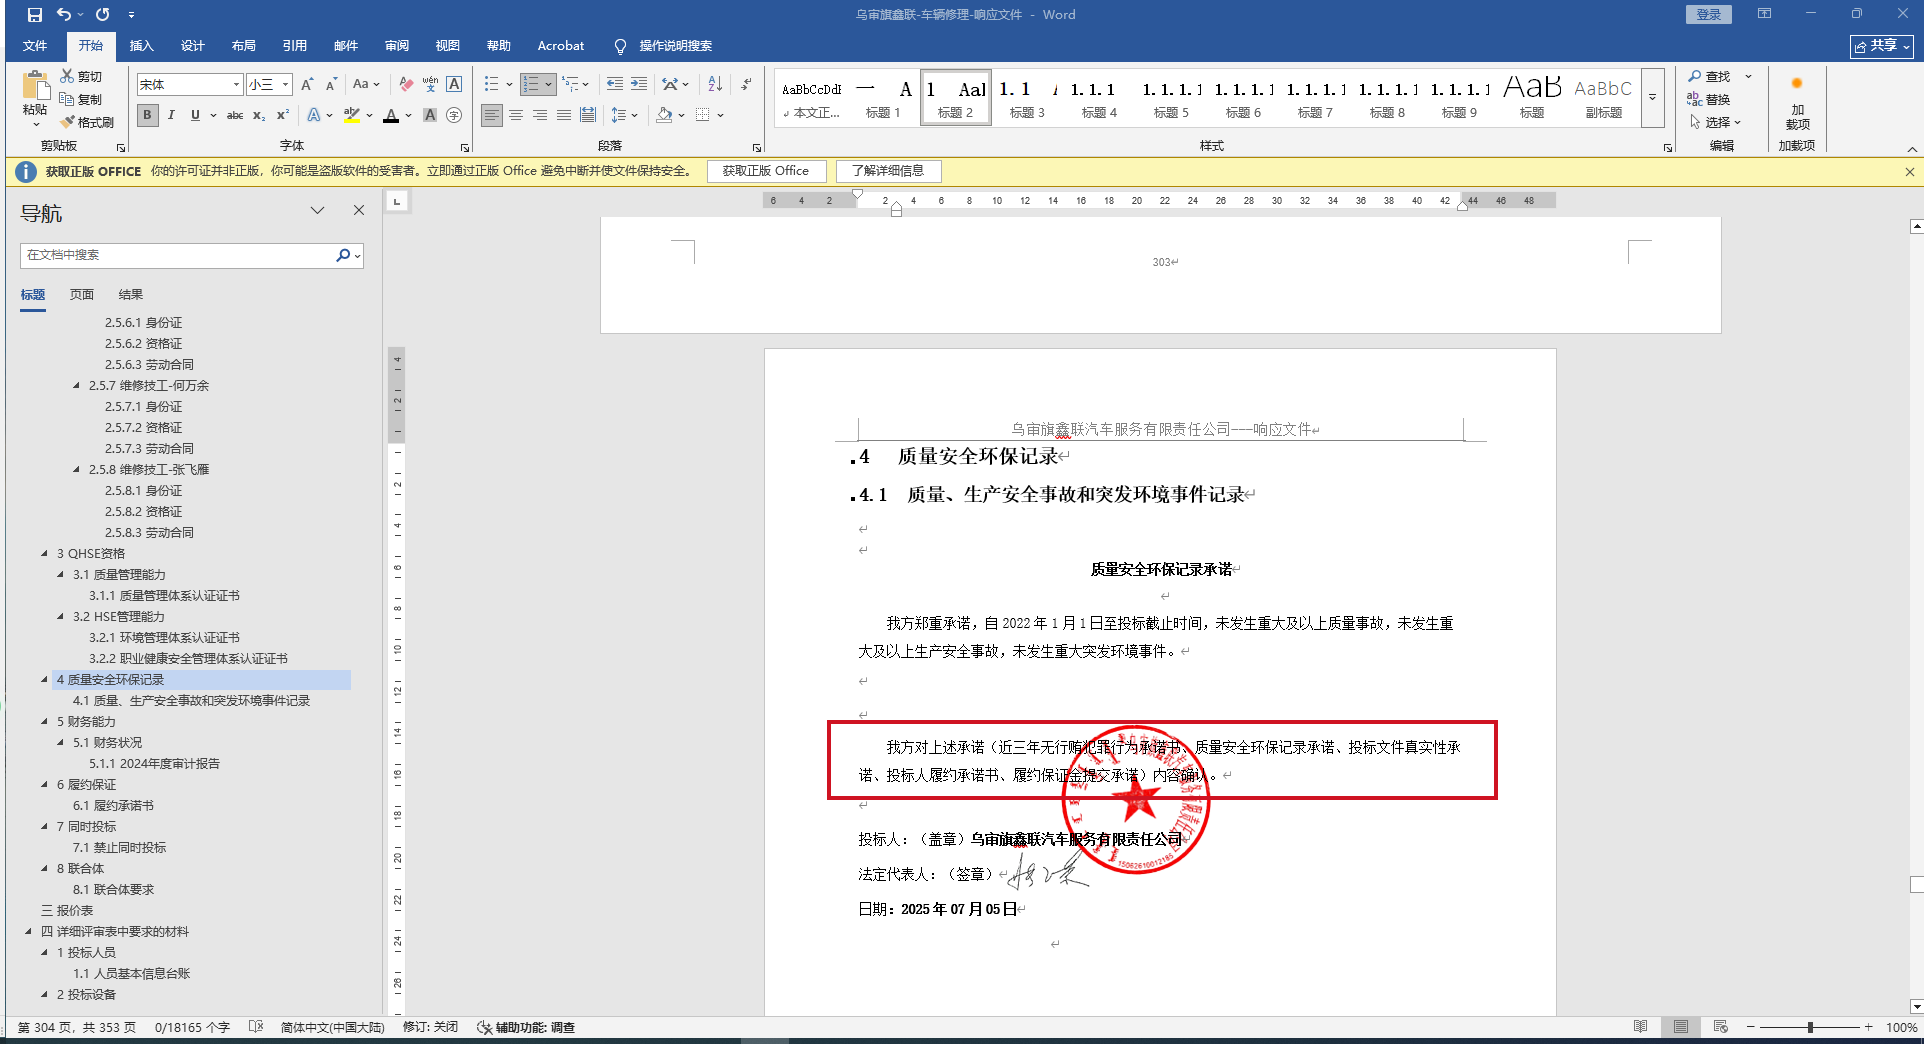Increase font size with the grow-font icon
The height and width of the screenshot is (1044, 1924).
(x=307, y=84)
